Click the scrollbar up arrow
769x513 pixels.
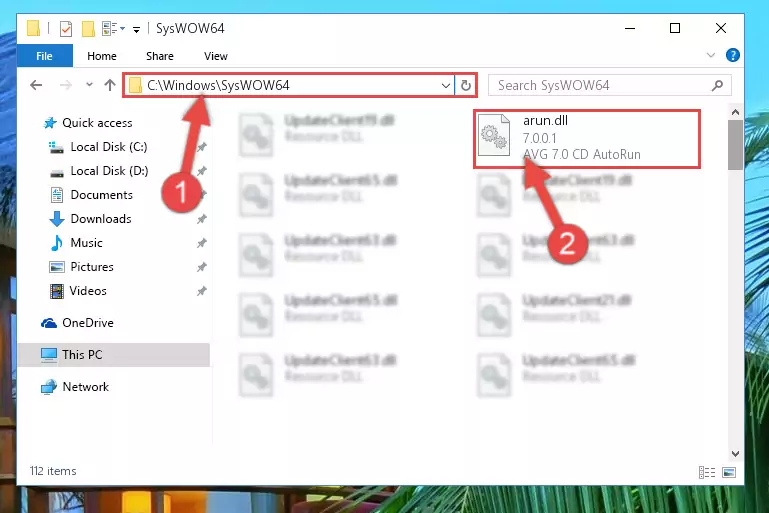click(735, 112)
